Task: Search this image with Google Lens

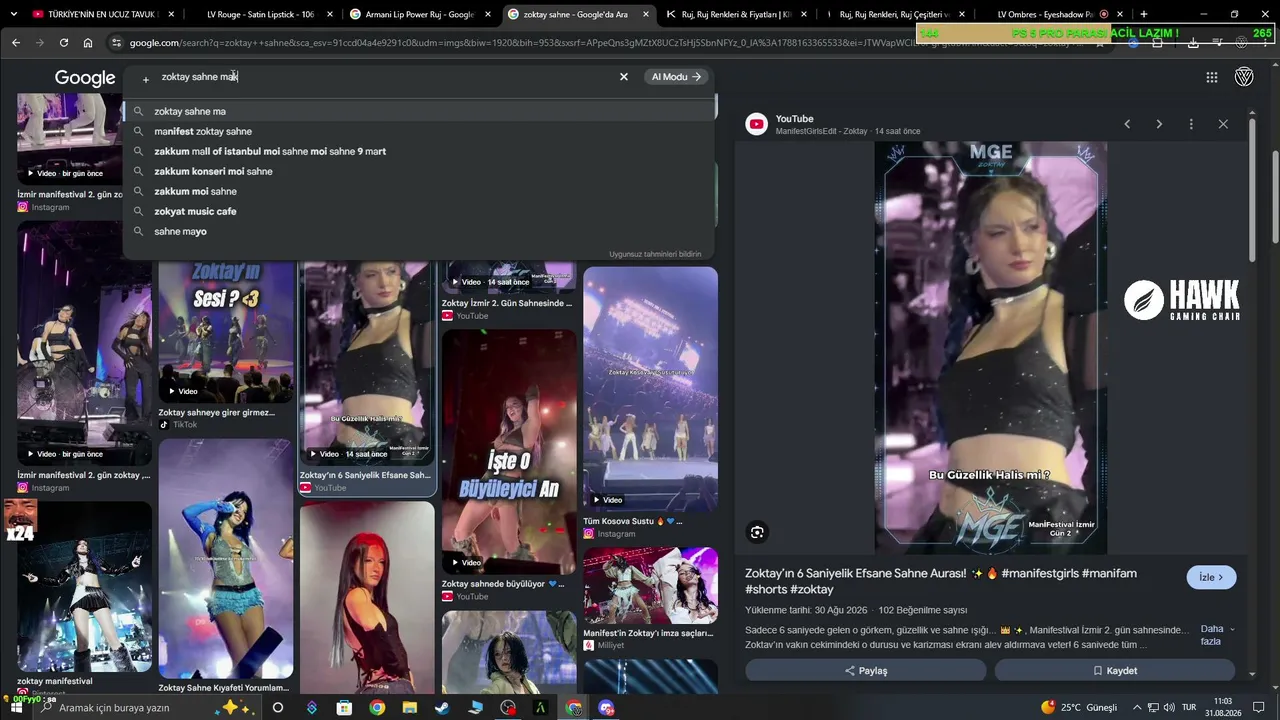Action: click(x=757, y=532)
